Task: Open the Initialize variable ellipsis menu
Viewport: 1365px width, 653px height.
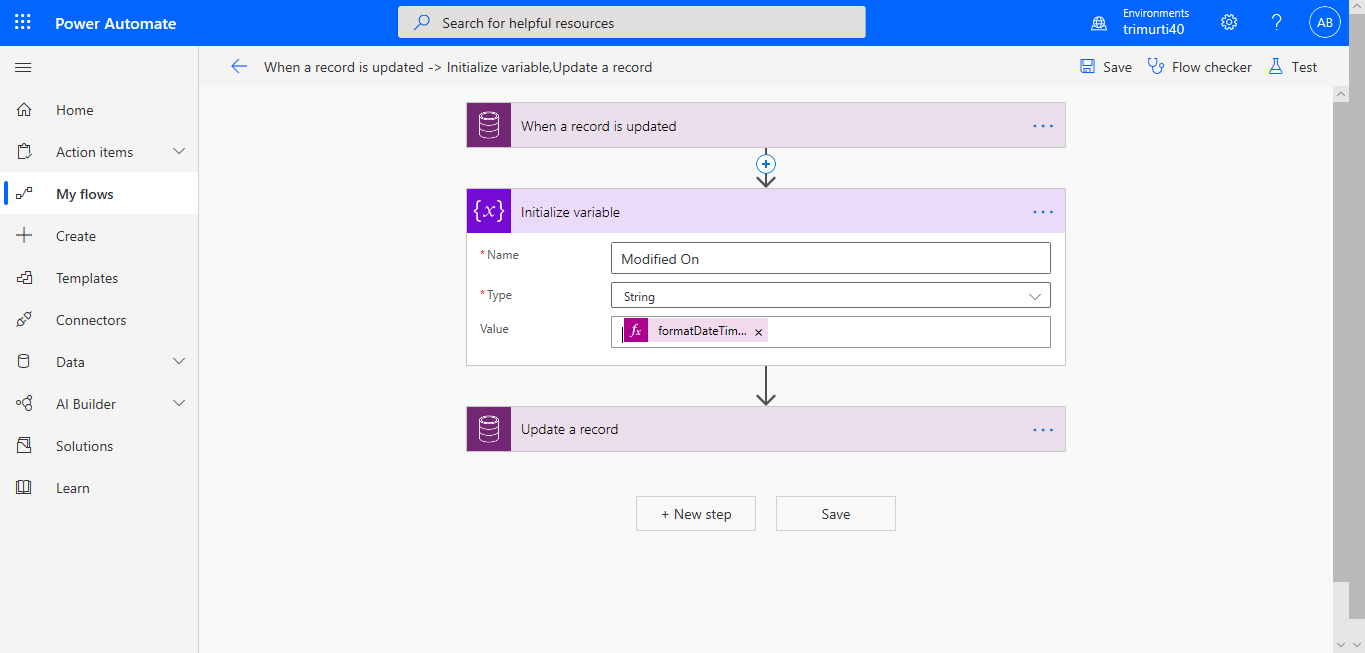Action: (x=1043, y=211)
